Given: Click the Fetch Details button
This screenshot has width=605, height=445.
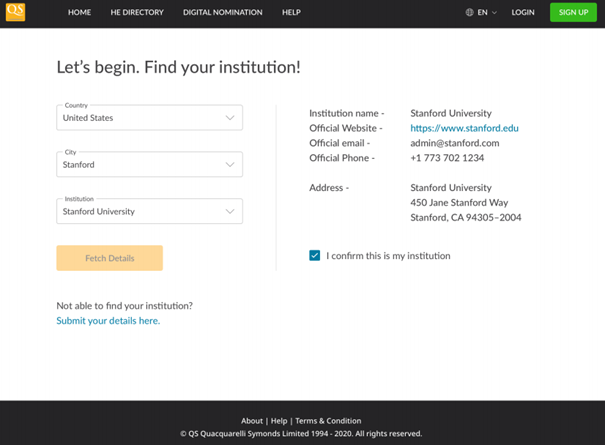Looking at the screenshot, I should tap(109, 258).
